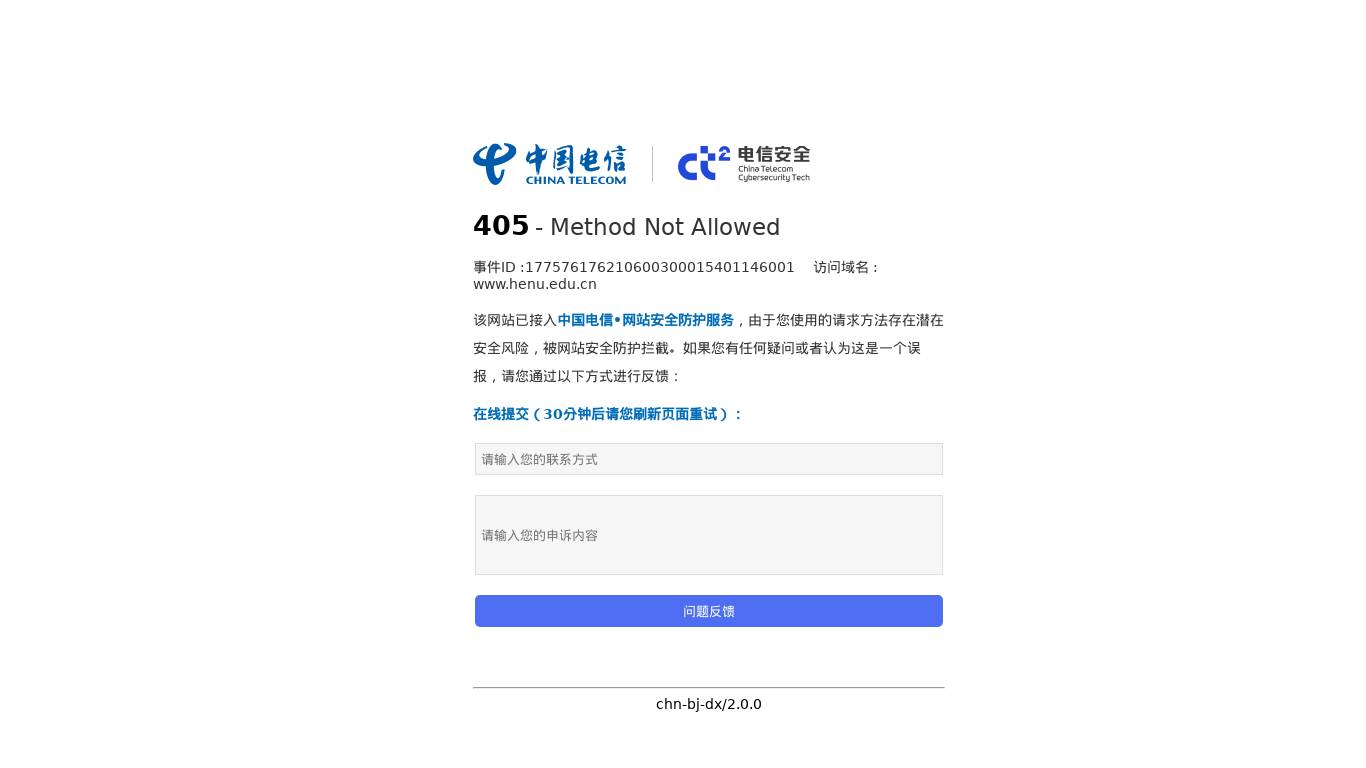The height and width of the screenshot is (768, 1366).
Task: Click the horizontal divider above the footer
Action: coord(709,687)
